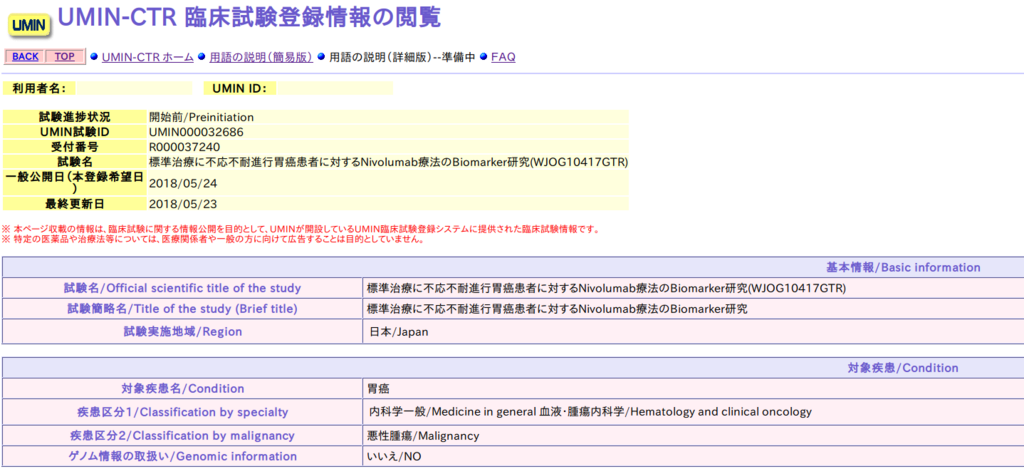Image resolution: width=1024 pixels, height=474 pixels.
Task: Click the UMIN ID value field
Action: coord(336,88)
